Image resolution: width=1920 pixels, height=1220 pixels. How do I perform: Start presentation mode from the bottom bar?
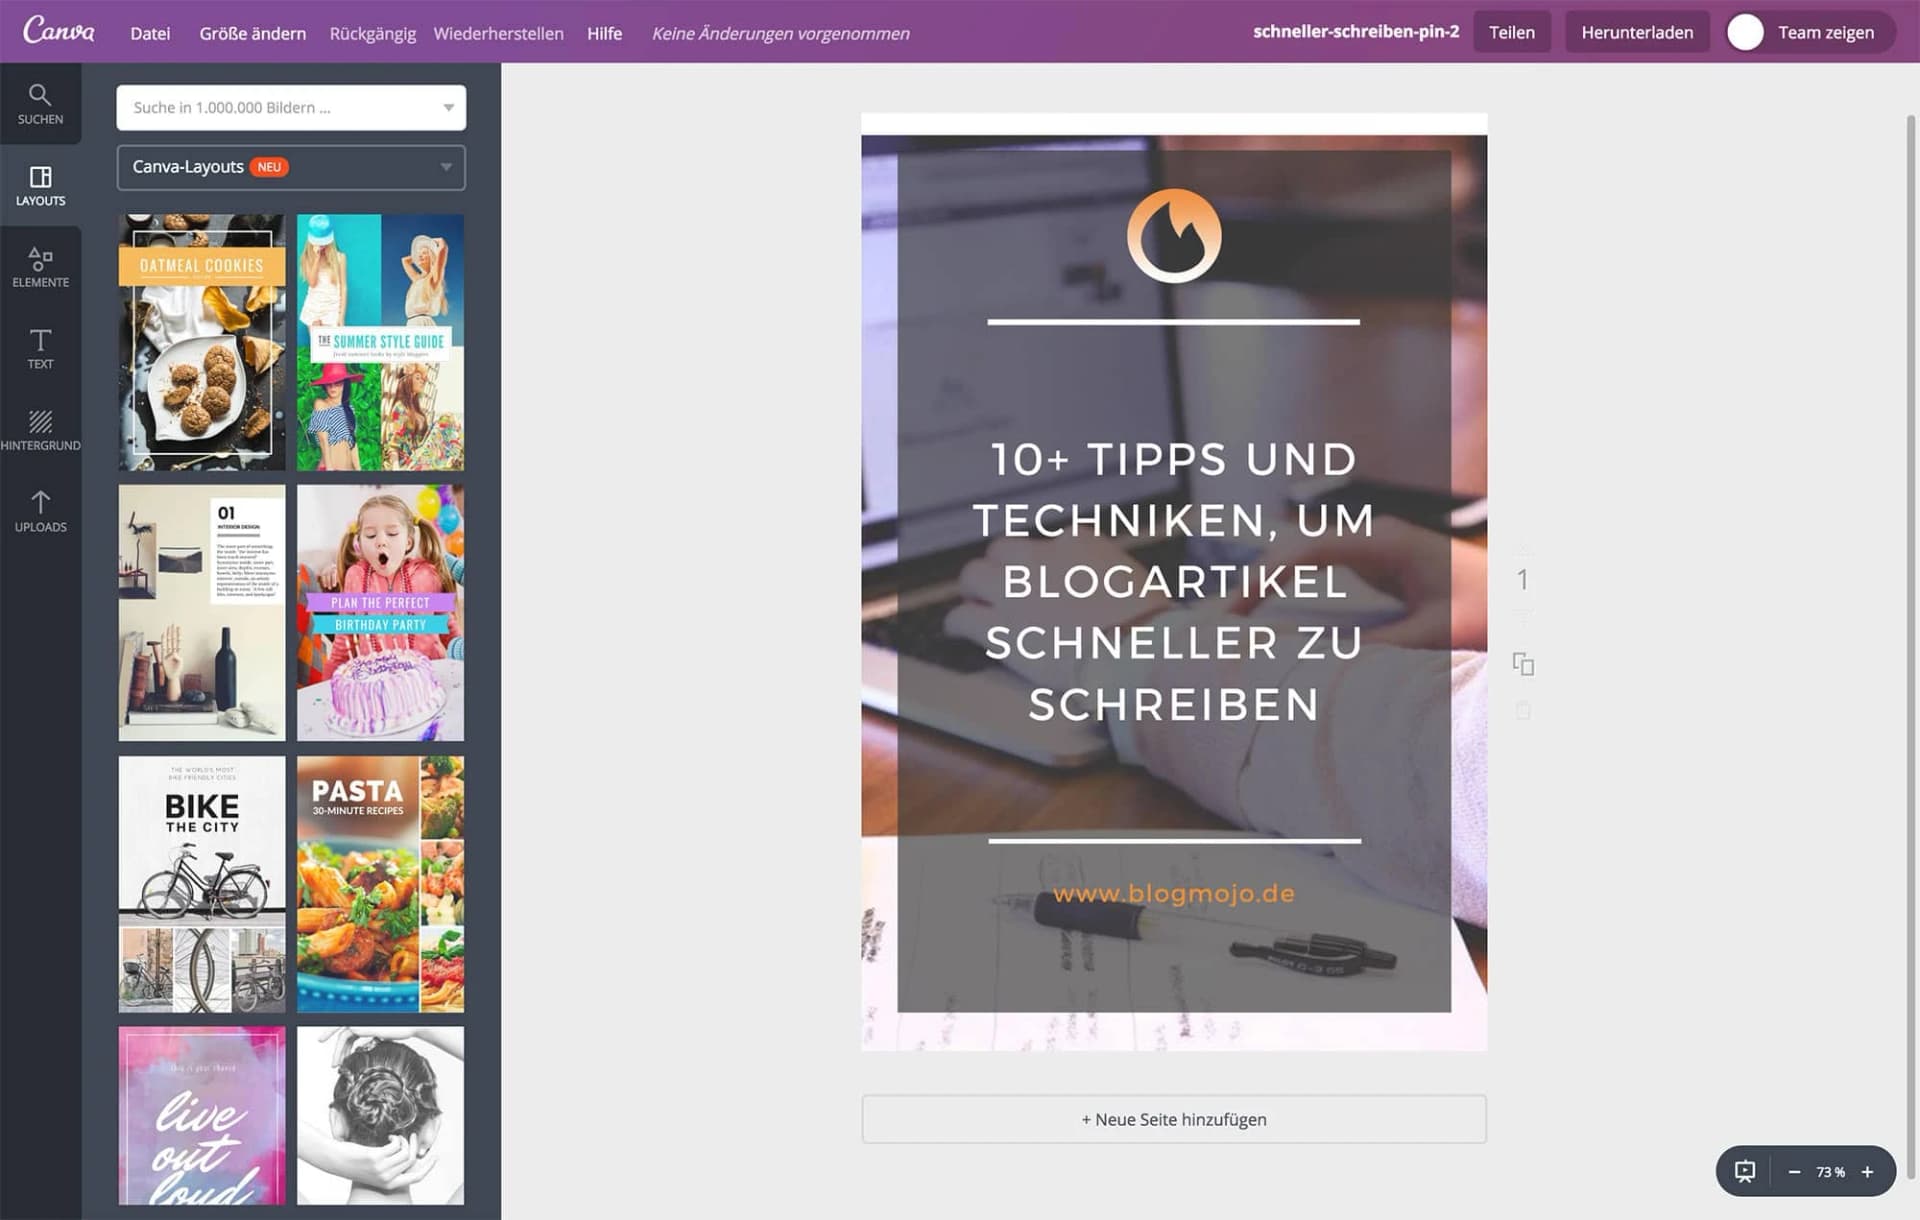pos(1744,1171)
